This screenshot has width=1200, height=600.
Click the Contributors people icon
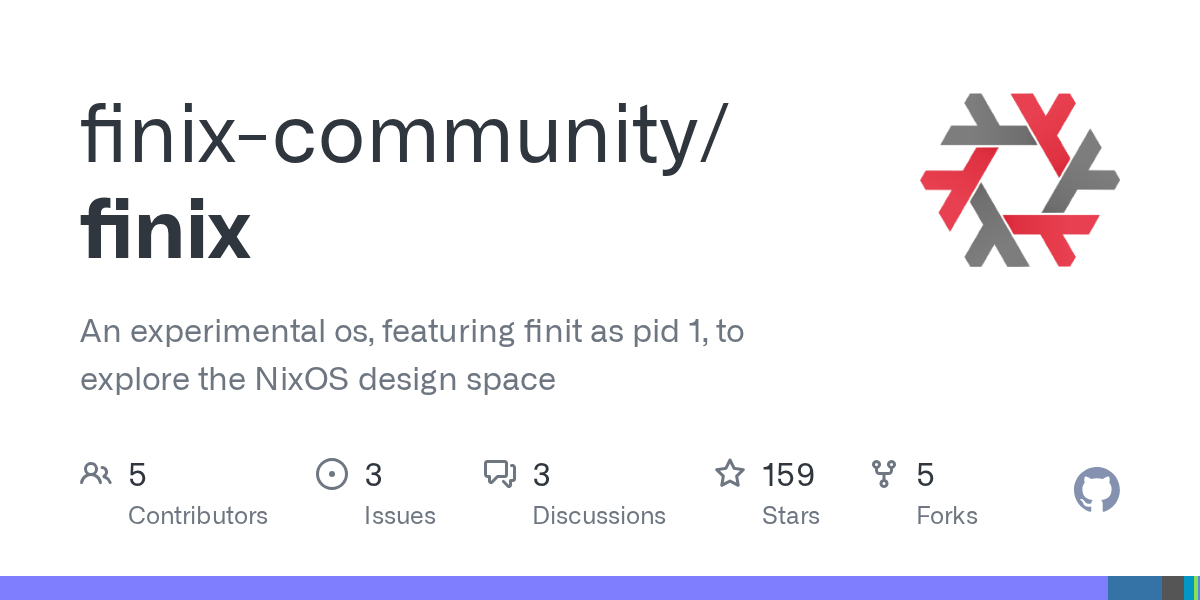(96, 474)
